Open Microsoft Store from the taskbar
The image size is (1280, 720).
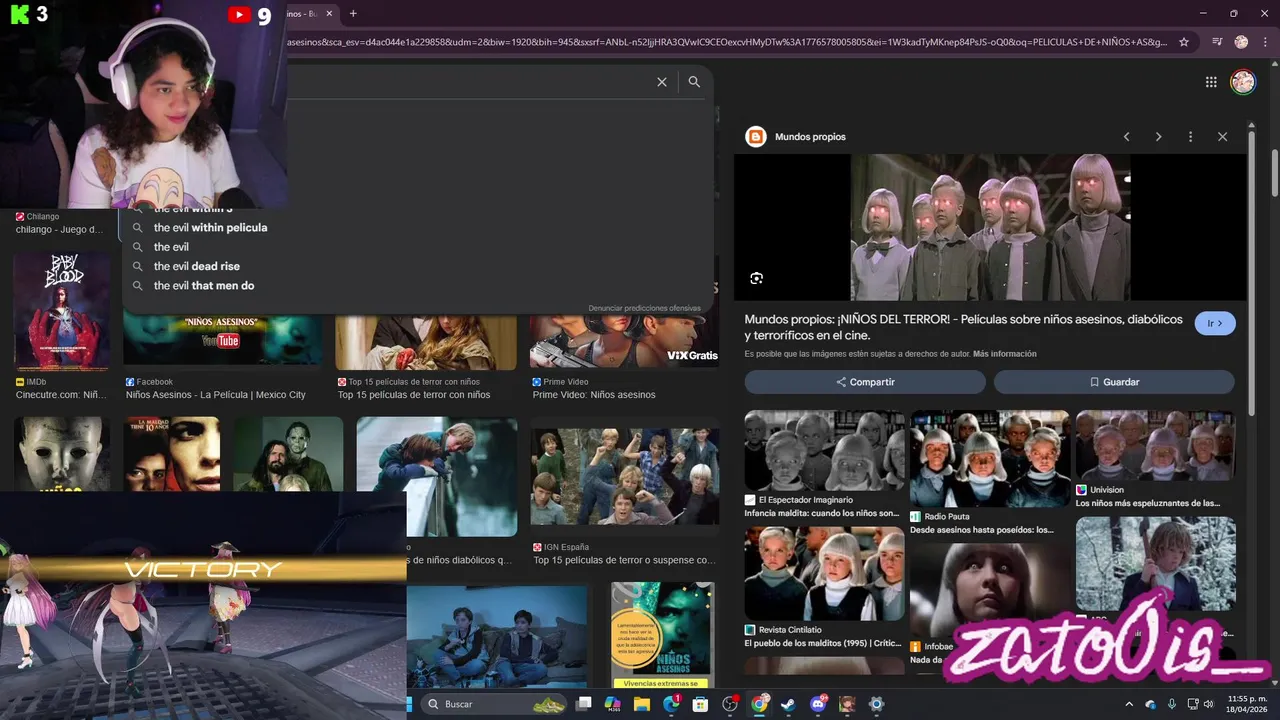700,704
